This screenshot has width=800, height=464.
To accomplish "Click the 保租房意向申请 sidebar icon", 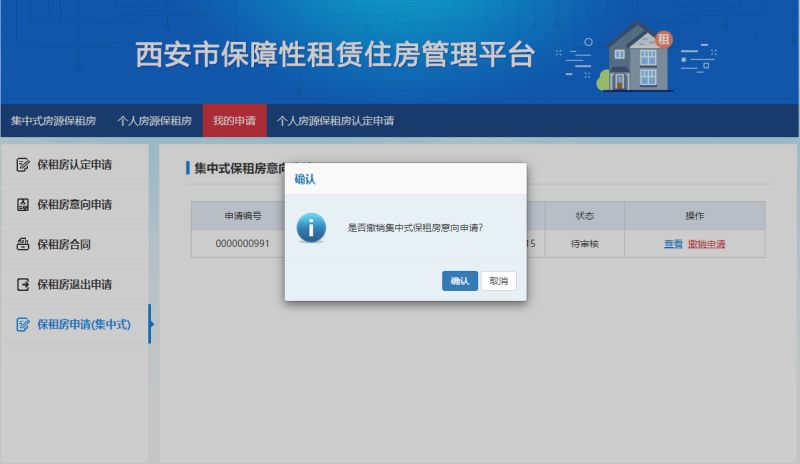I will point(23,204).
